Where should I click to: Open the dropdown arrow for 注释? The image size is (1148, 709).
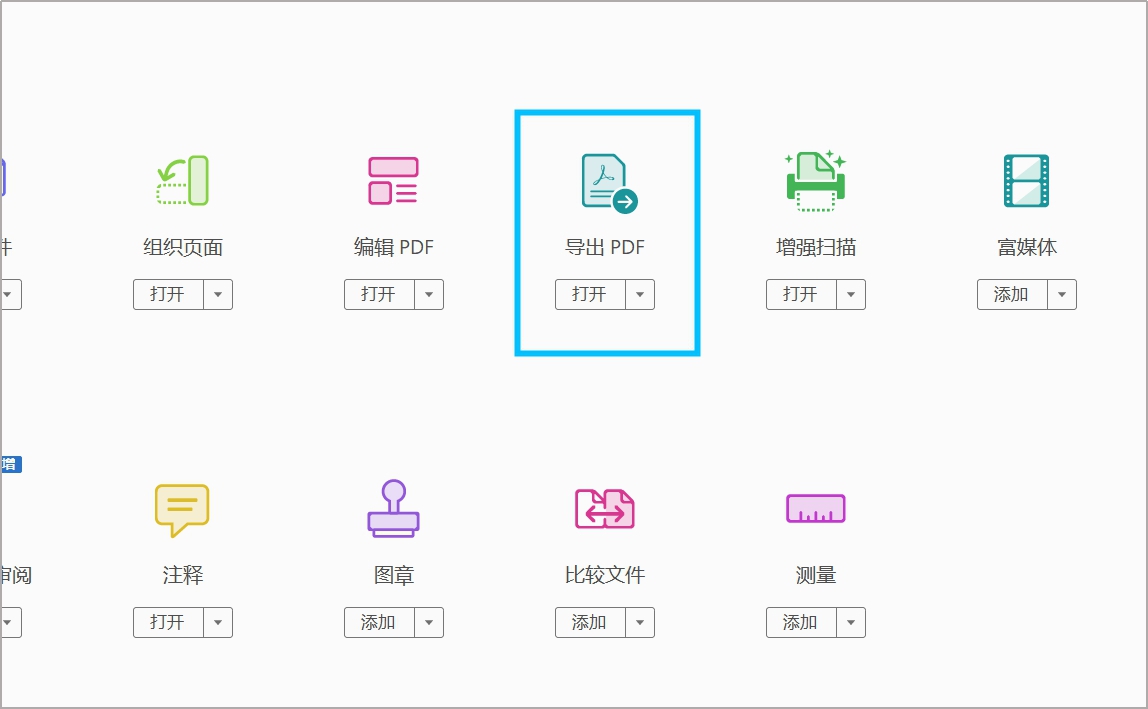pyautogui.click(x=218, y=623)
